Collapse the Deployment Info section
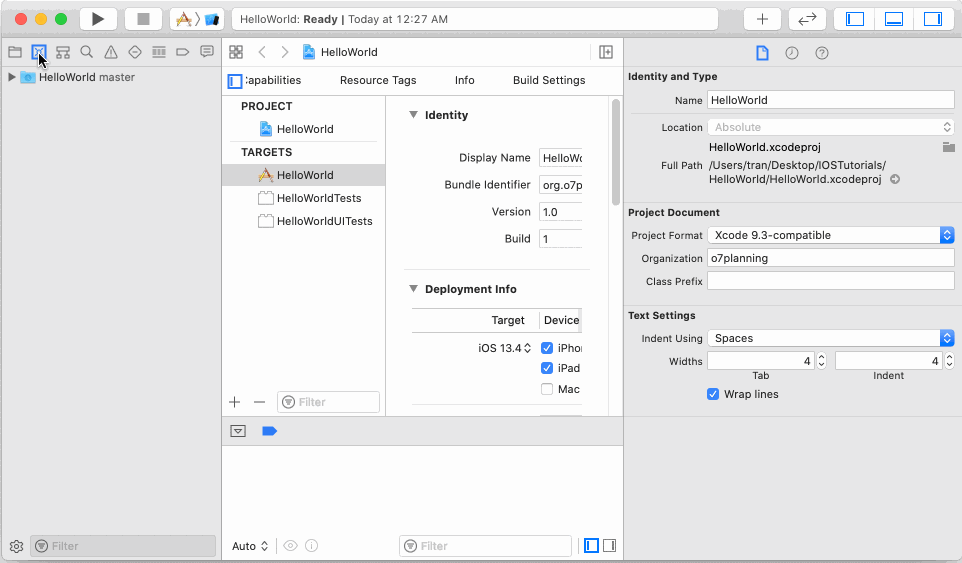Image resolution: width=962 pixels, height=563 pixels. pyautogui.click(x=414, y=289)
